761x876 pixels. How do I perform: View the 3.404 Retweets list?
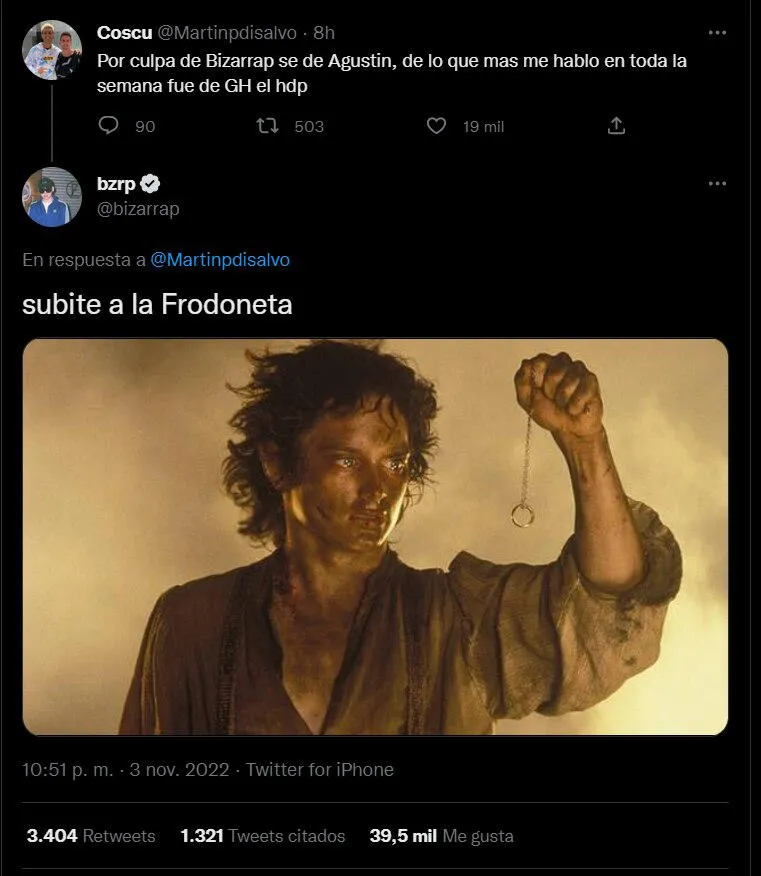click(x=91, y=836)
